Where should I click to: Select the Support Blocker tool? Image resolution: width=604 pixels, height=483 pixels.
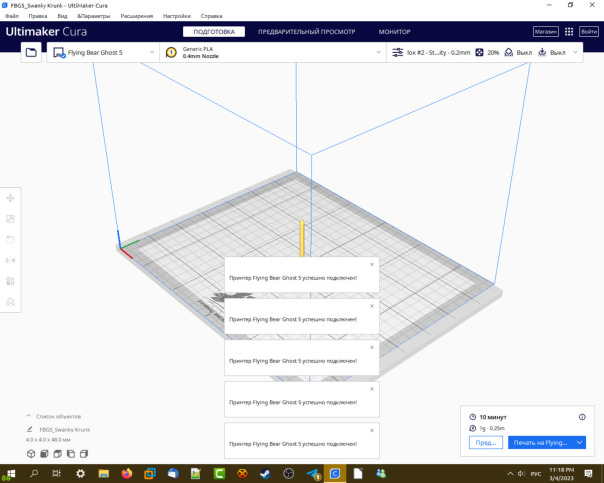point(10,302)
